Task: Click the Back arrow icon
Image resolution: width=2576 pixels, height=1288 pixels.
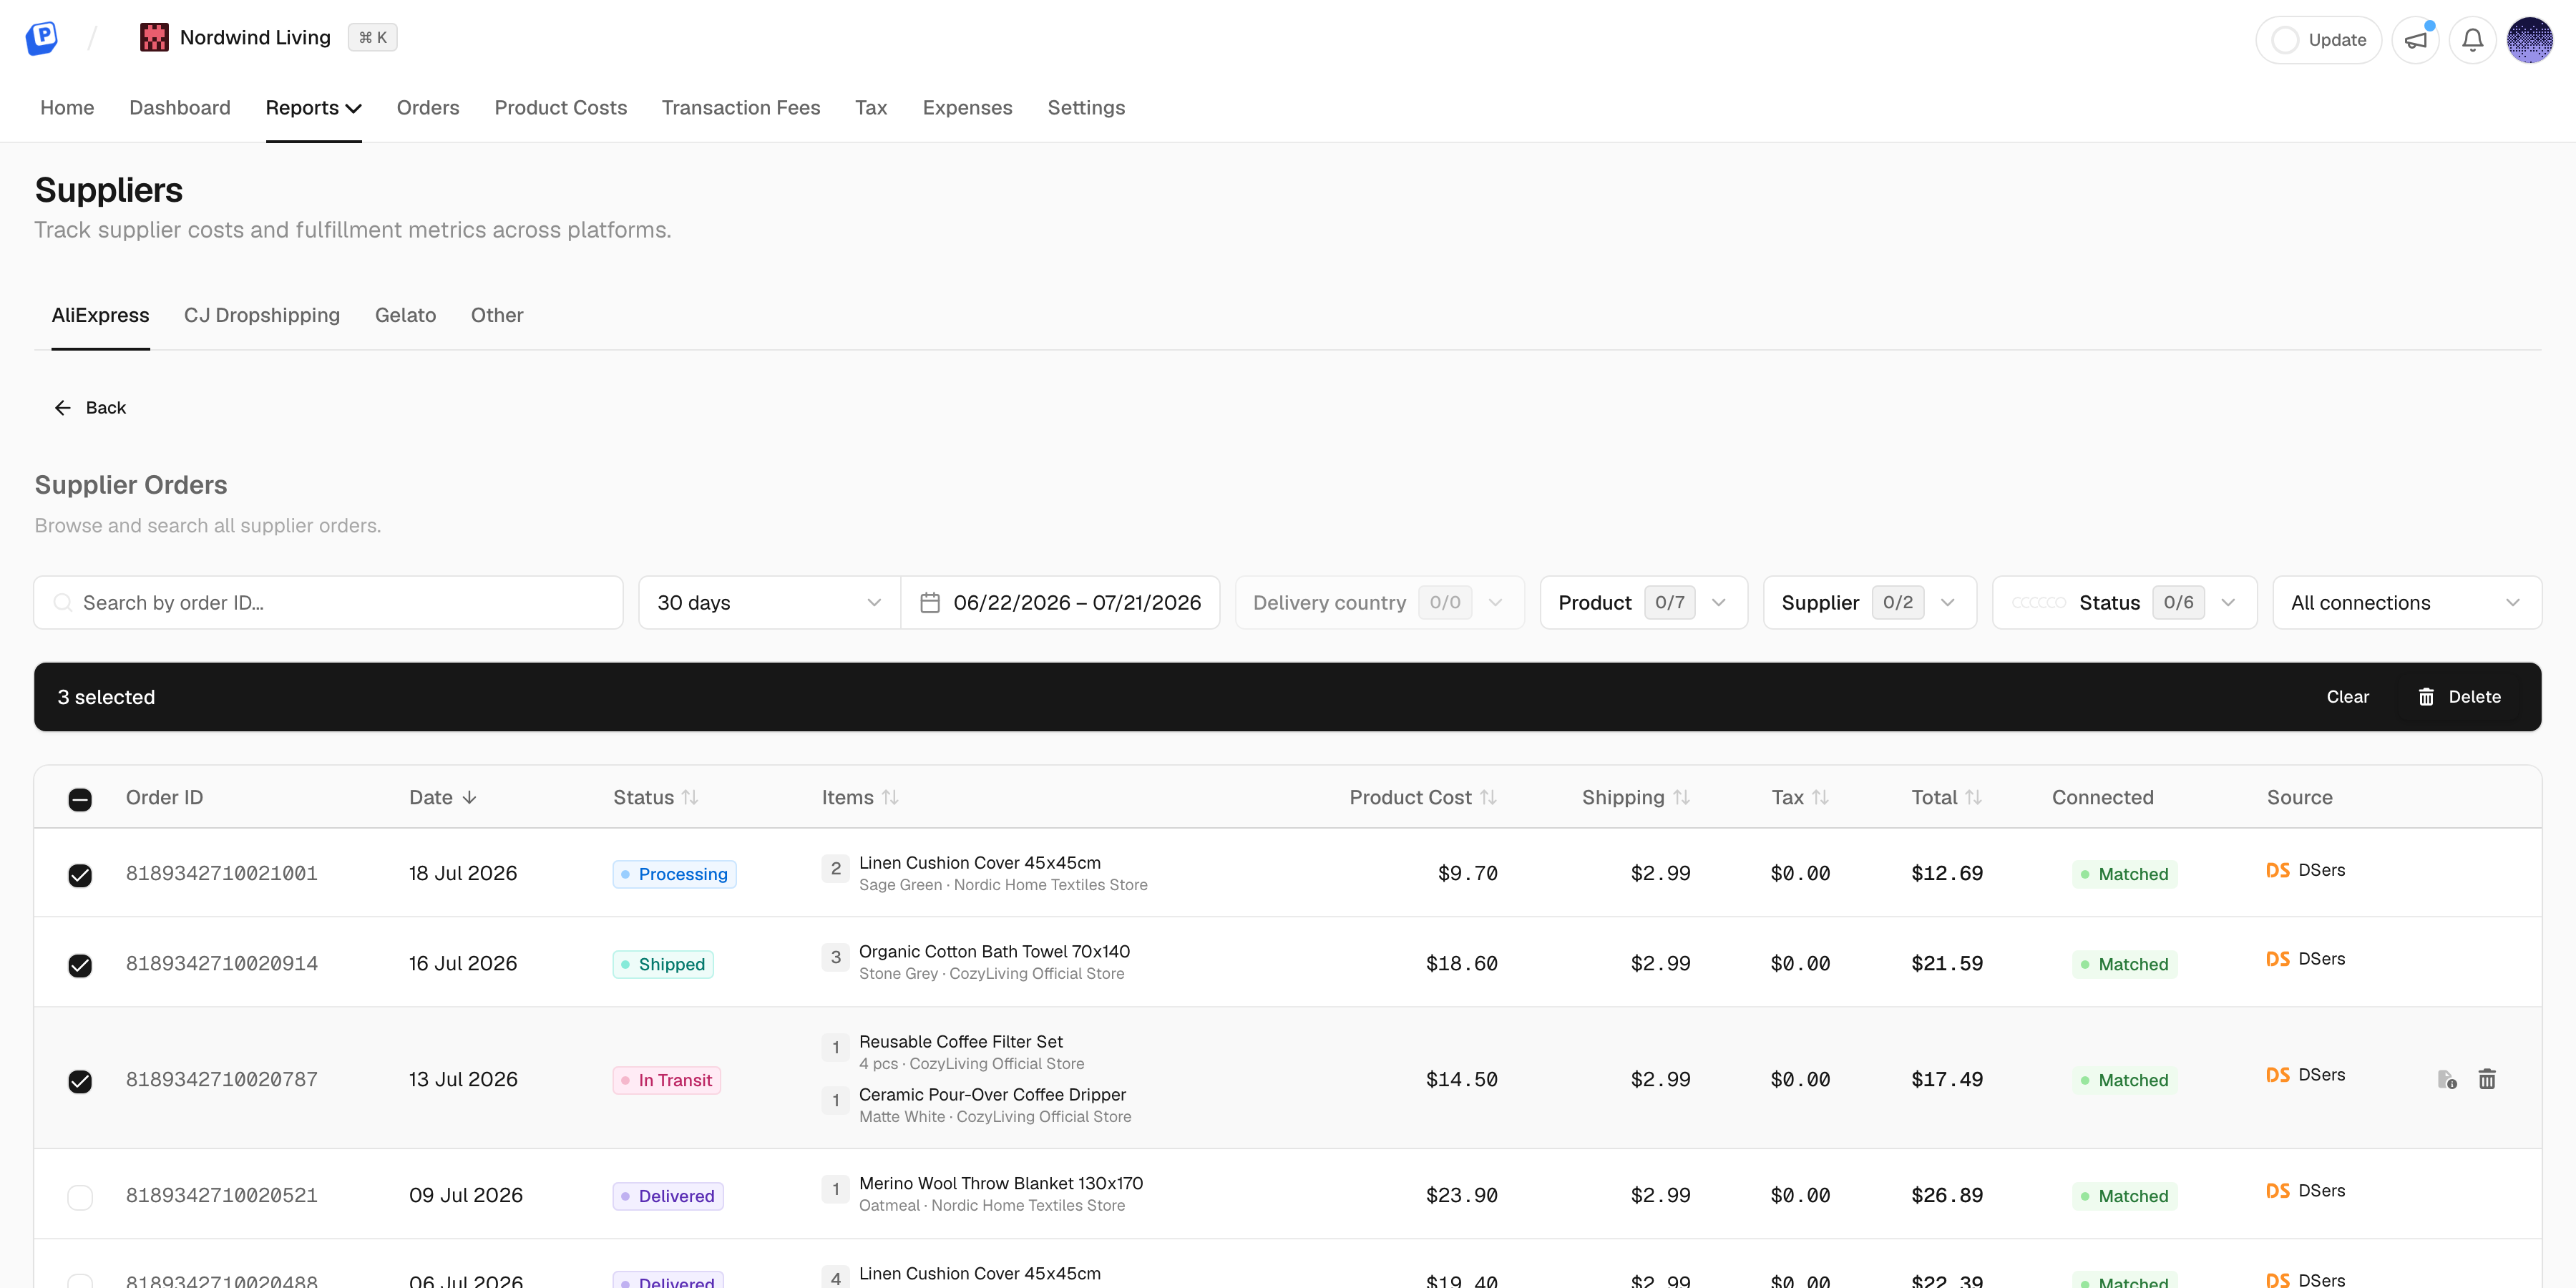Action: coord(63,408)
